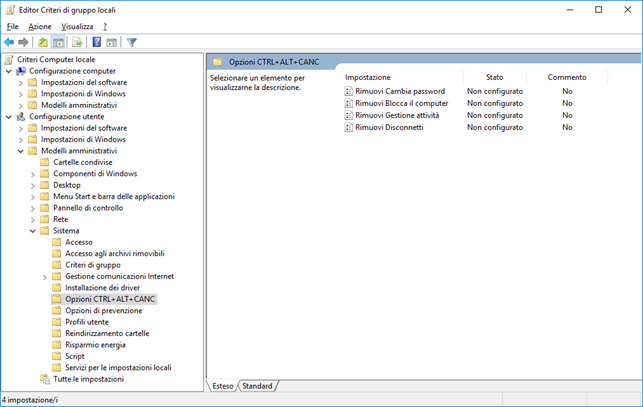Collapse the Configurazione utente node
Screen dimensions: 643x407
(9, 117)
